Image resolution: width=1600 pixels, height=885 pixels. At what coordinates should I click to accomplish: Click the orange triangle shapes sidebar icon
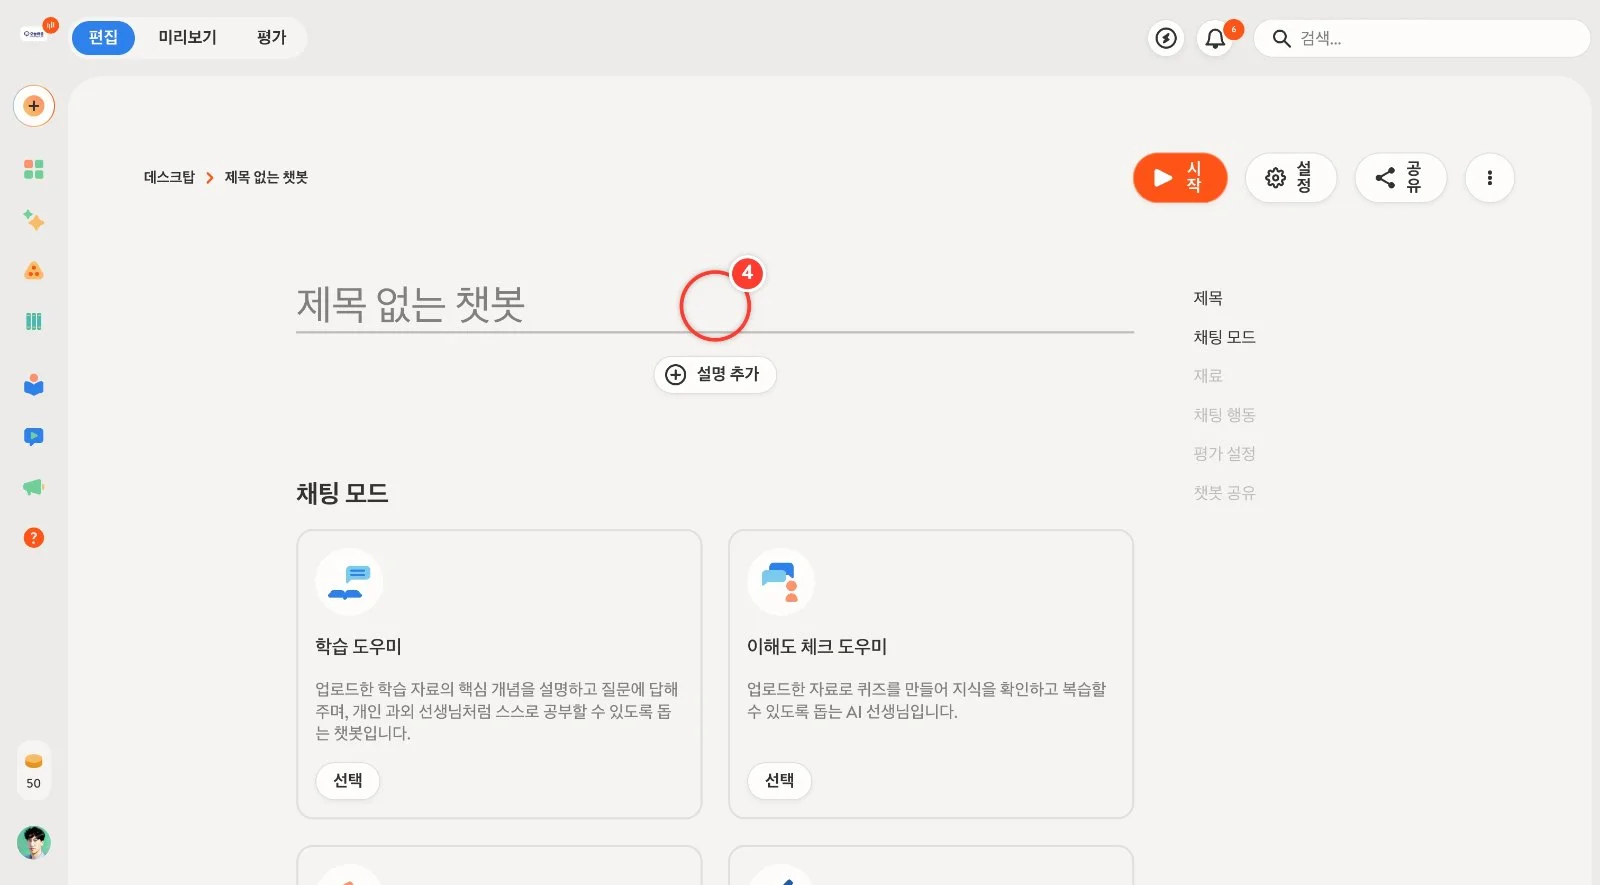tap(34, 271)
